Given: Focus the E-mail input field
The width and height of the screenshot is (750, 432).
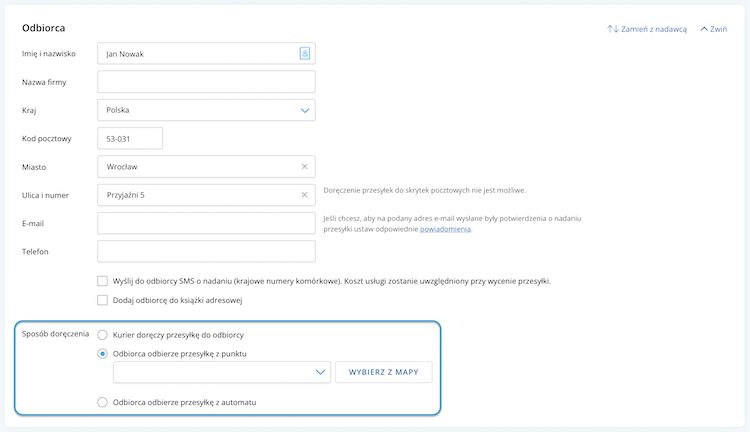Looking at the screenshot, I should point(206,223).
